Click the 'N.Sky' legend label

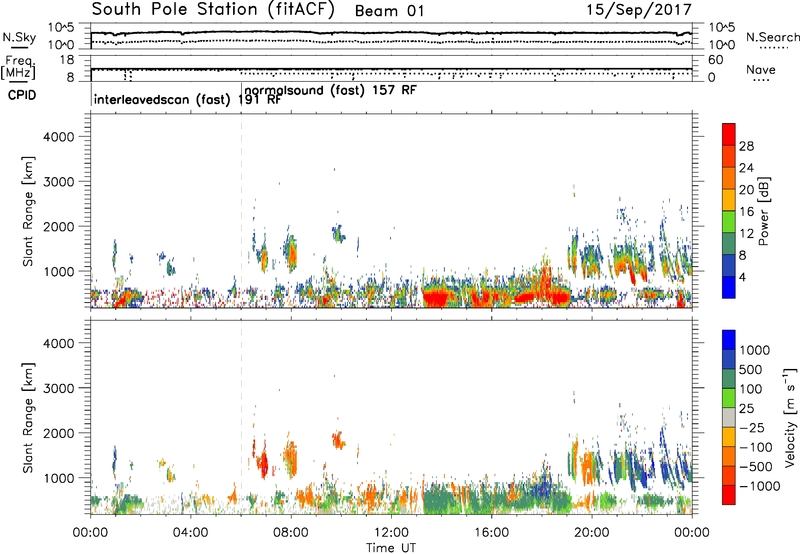[19, 37]
